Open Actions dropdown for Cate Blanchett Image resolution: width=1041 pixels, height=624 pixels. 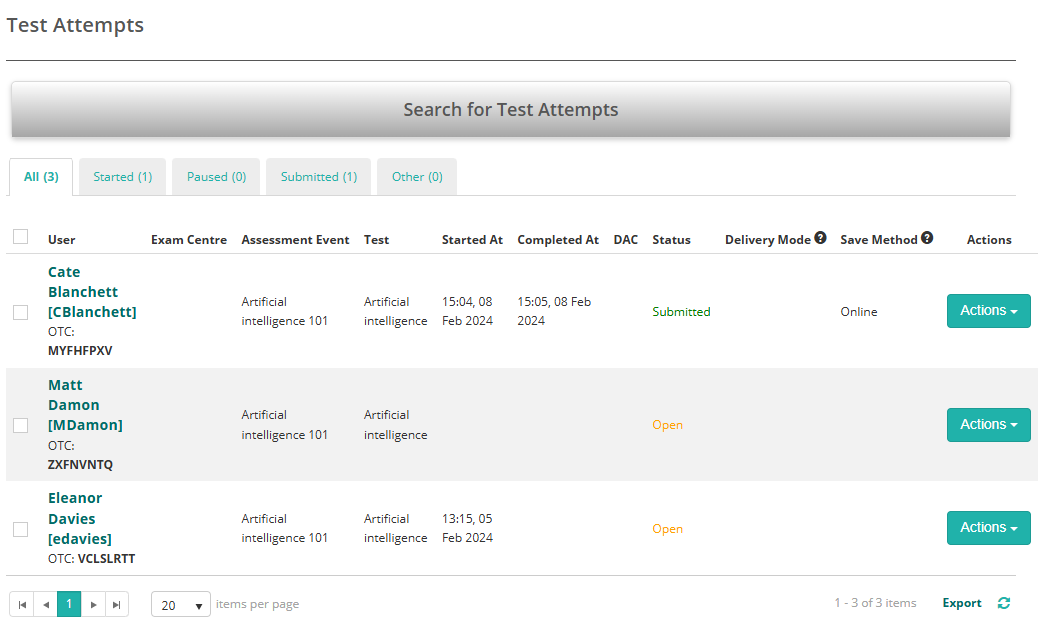tap(988, 311)
